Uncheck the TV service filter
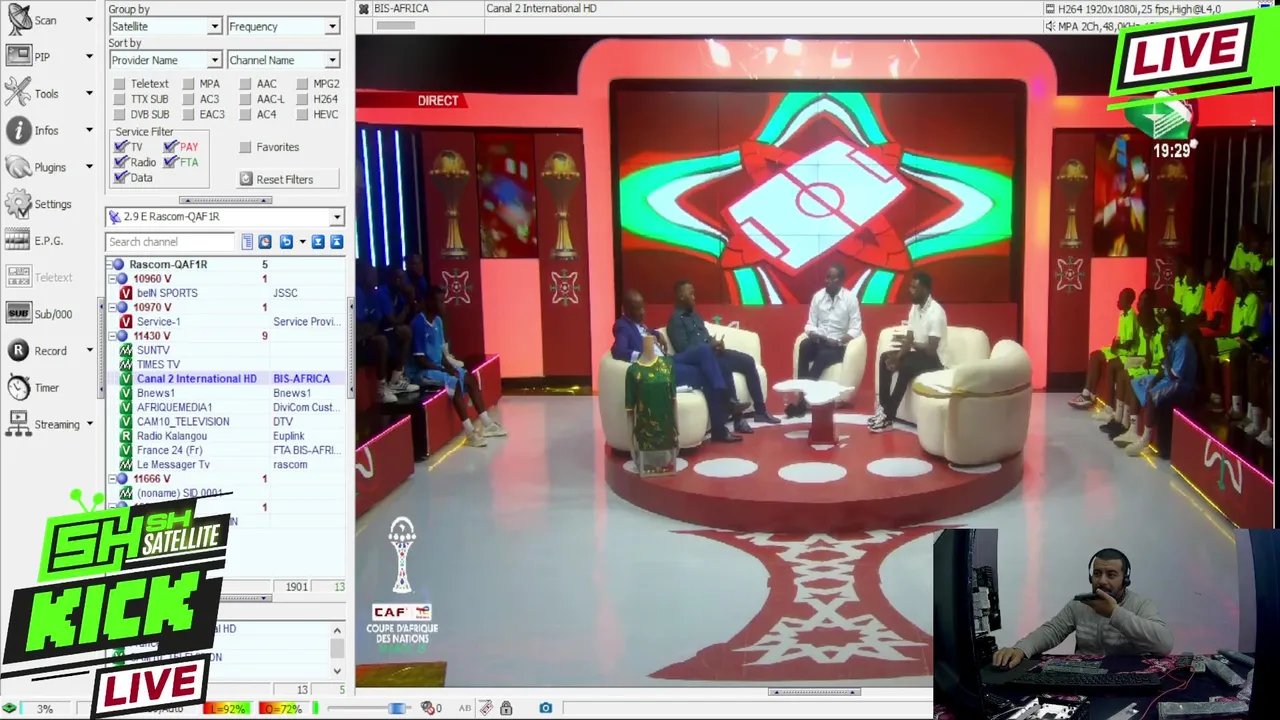The width and height of the screenshot is (1280, 720). pos(121,147)
